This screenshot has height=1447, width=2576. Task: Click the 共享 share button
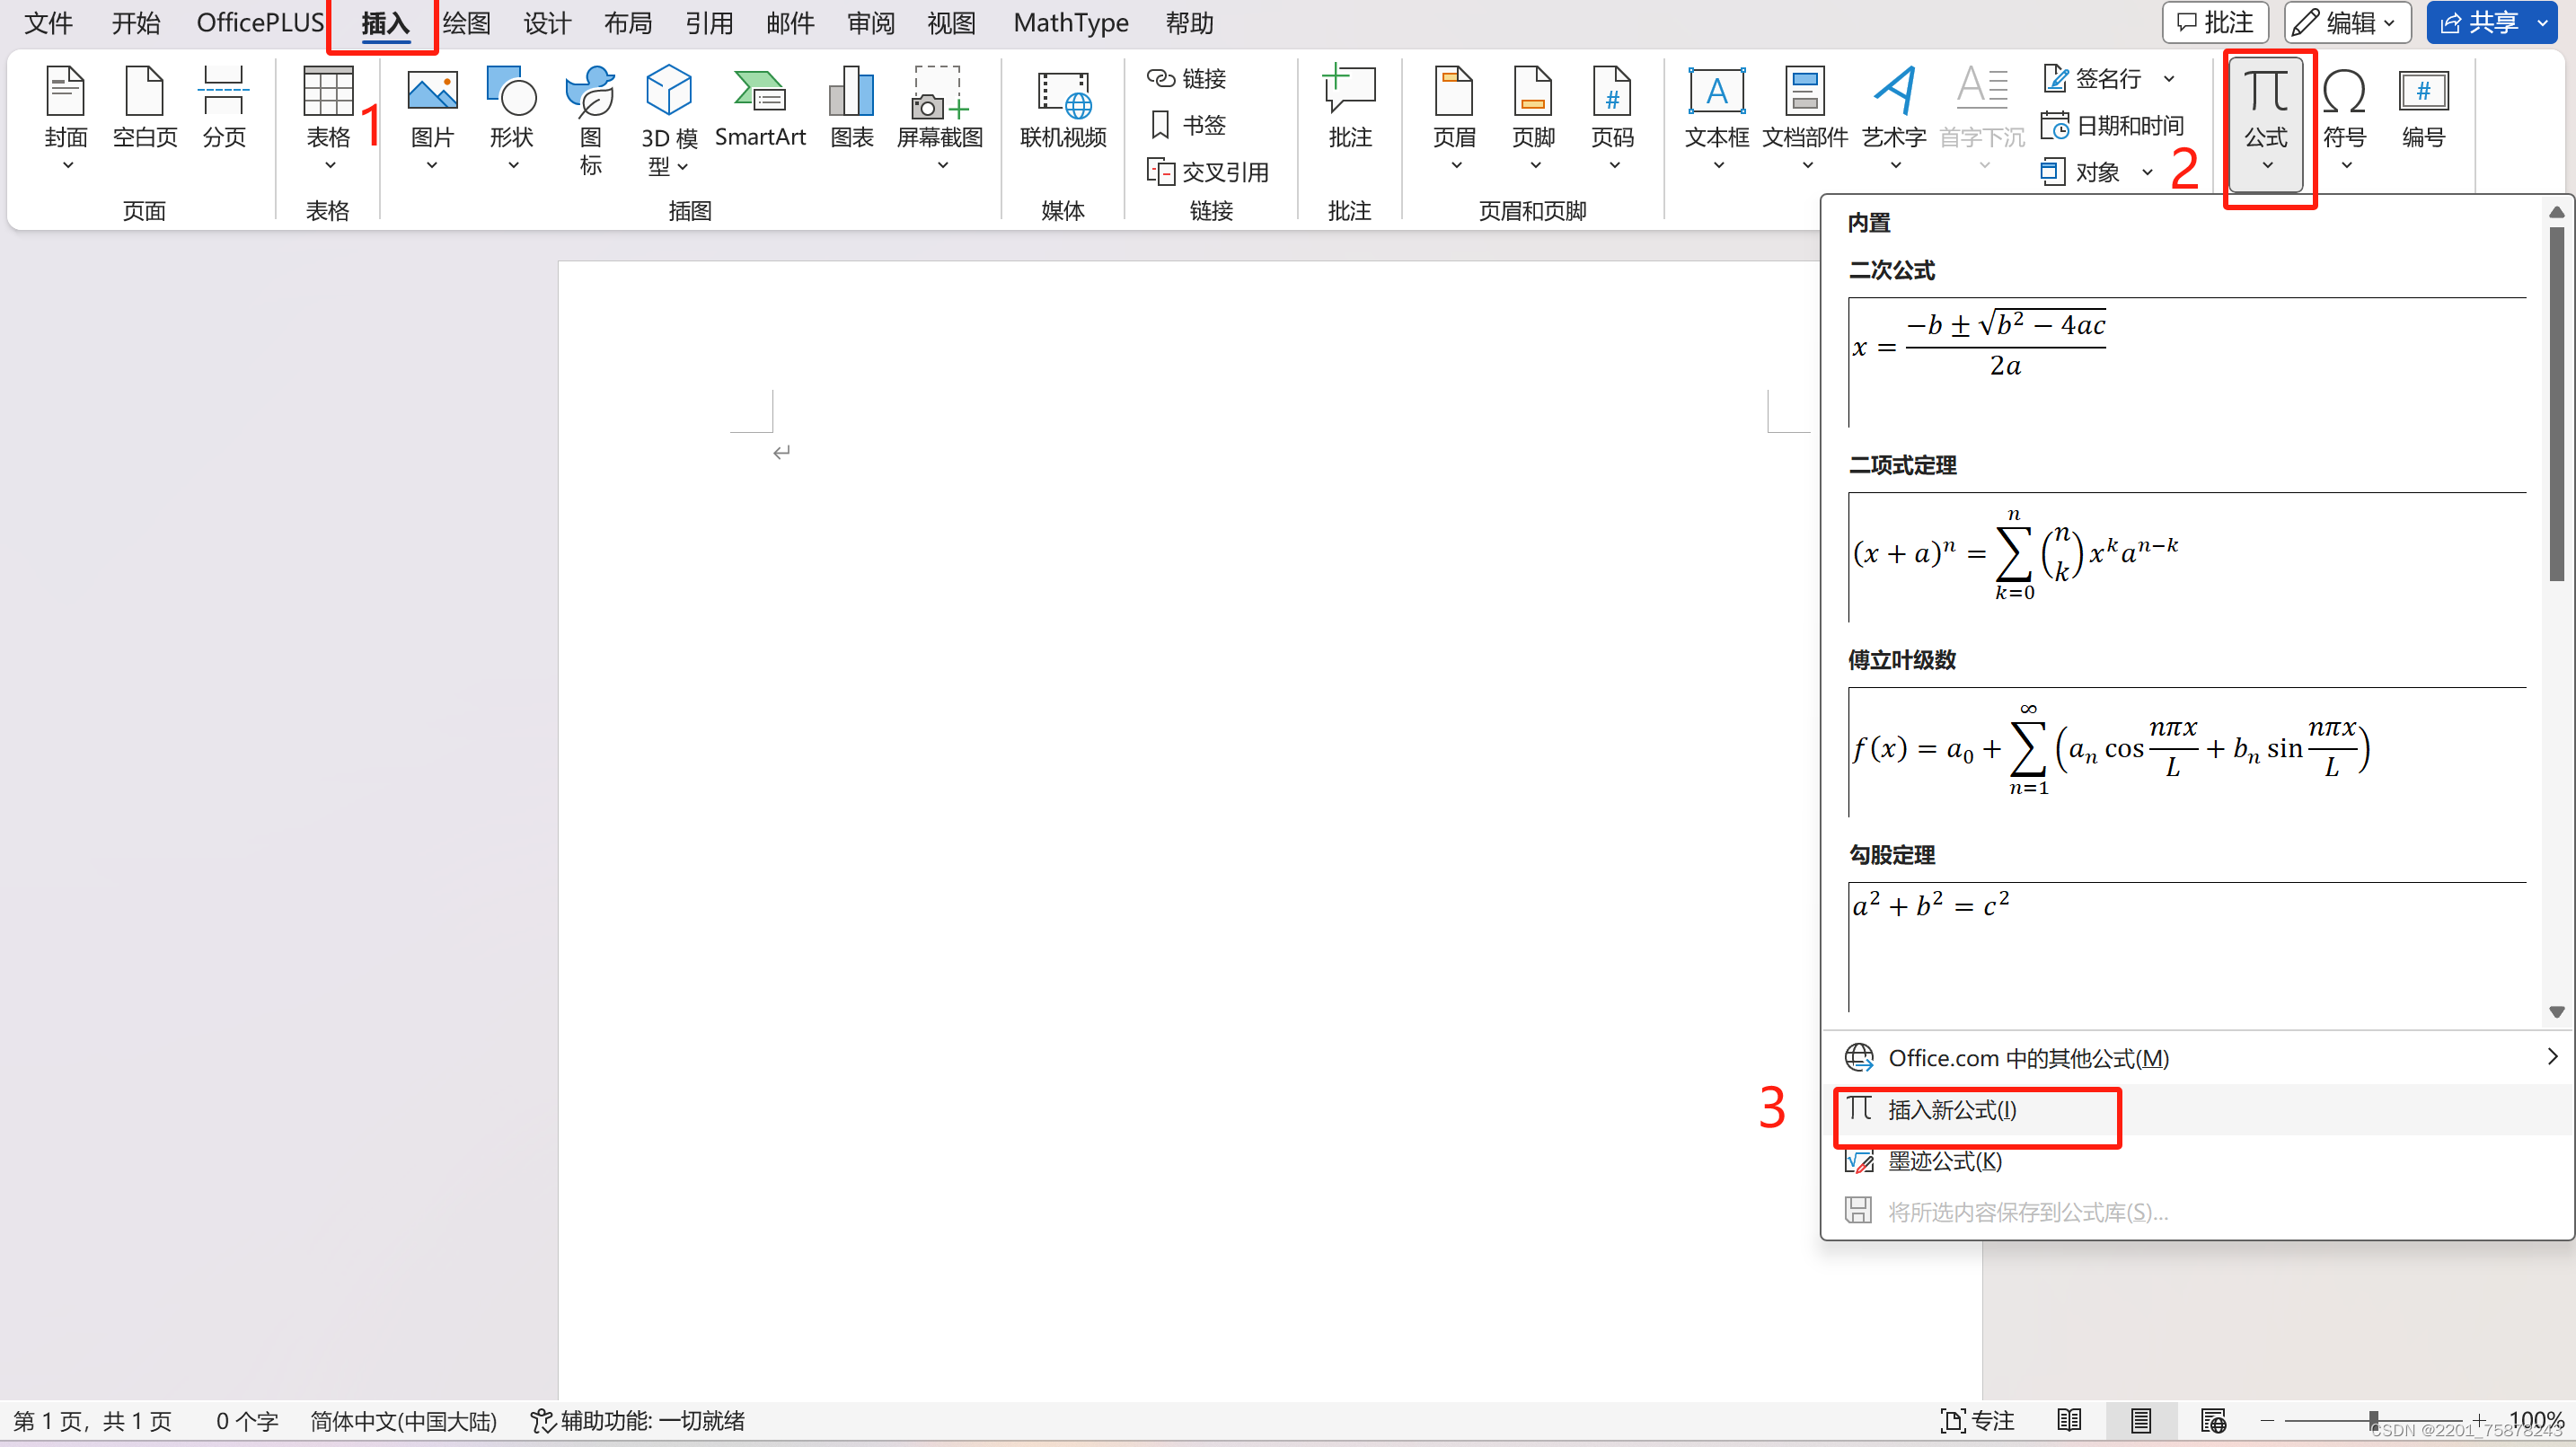[2479, 22]
